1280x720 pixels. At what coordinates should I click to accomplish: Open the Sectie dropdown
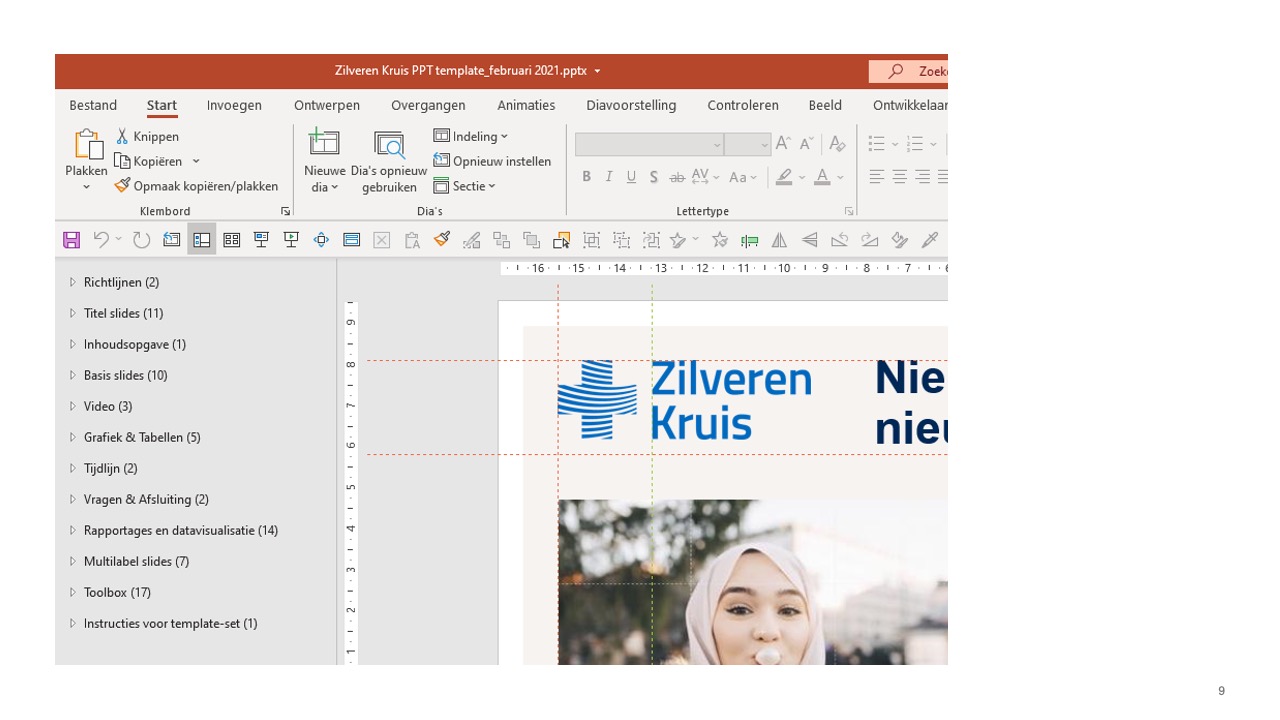pos(465,186)
